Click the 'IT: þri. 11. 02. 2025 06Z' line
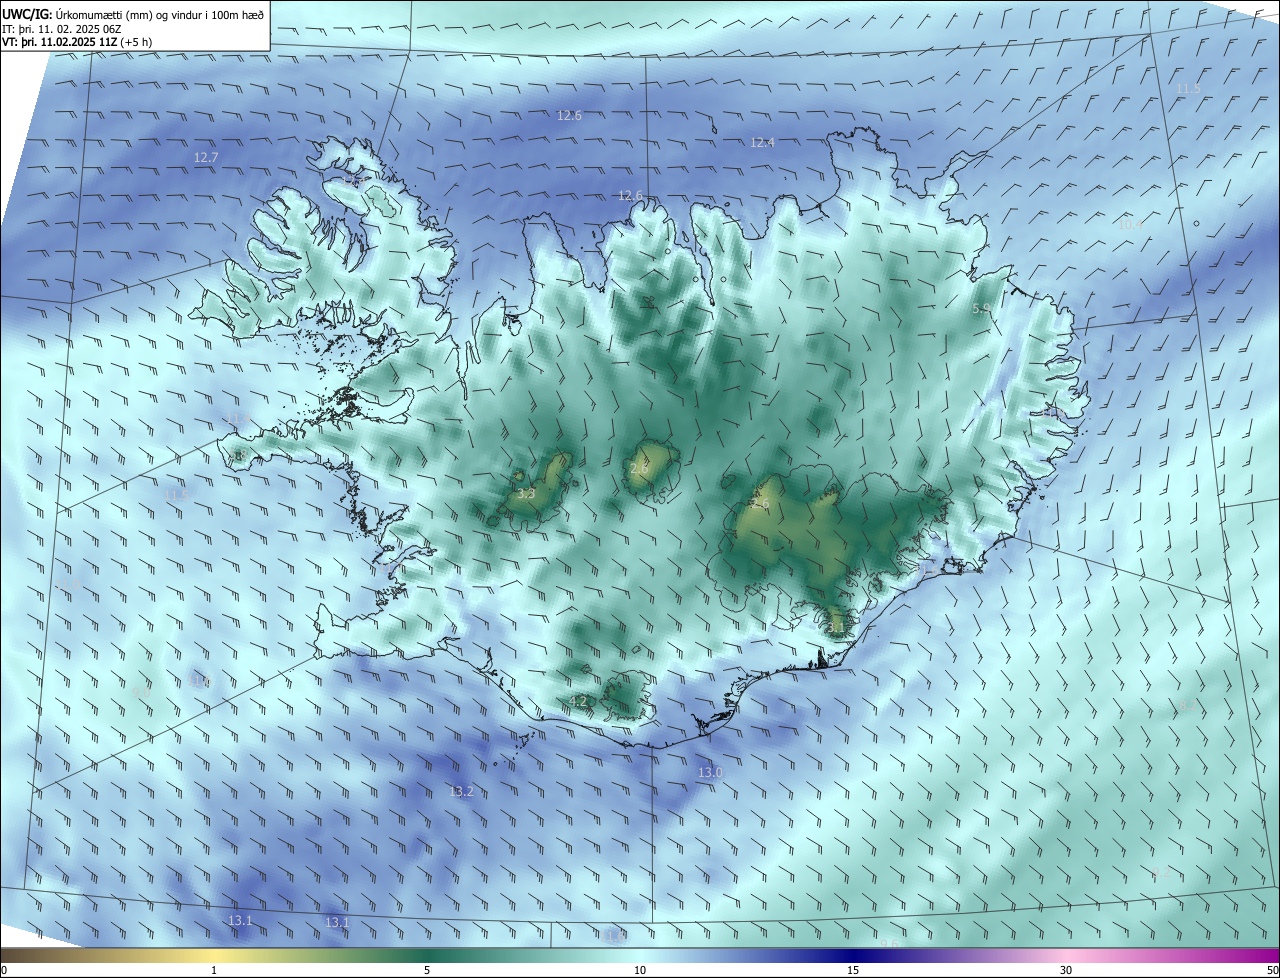Screen dimensions: 1280x978 pos(62,30)
